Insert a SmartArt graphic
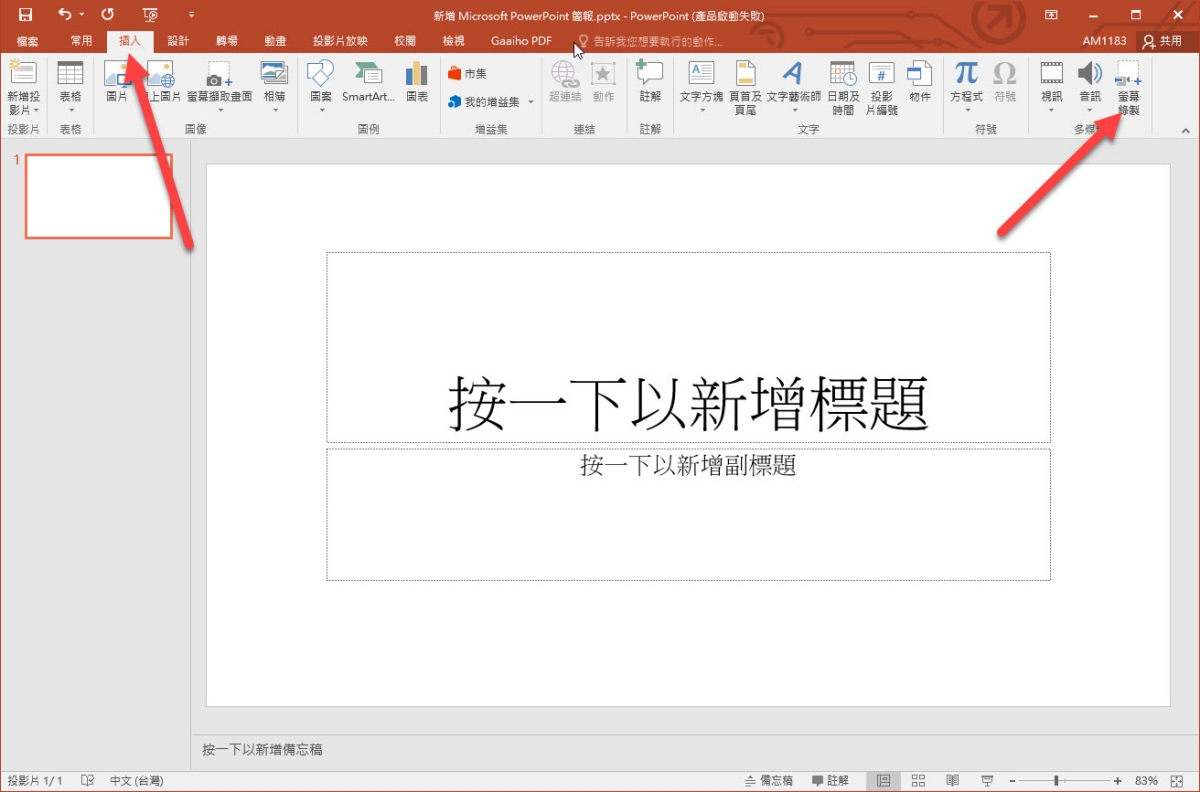1200x792 pixels. point(368,82)
